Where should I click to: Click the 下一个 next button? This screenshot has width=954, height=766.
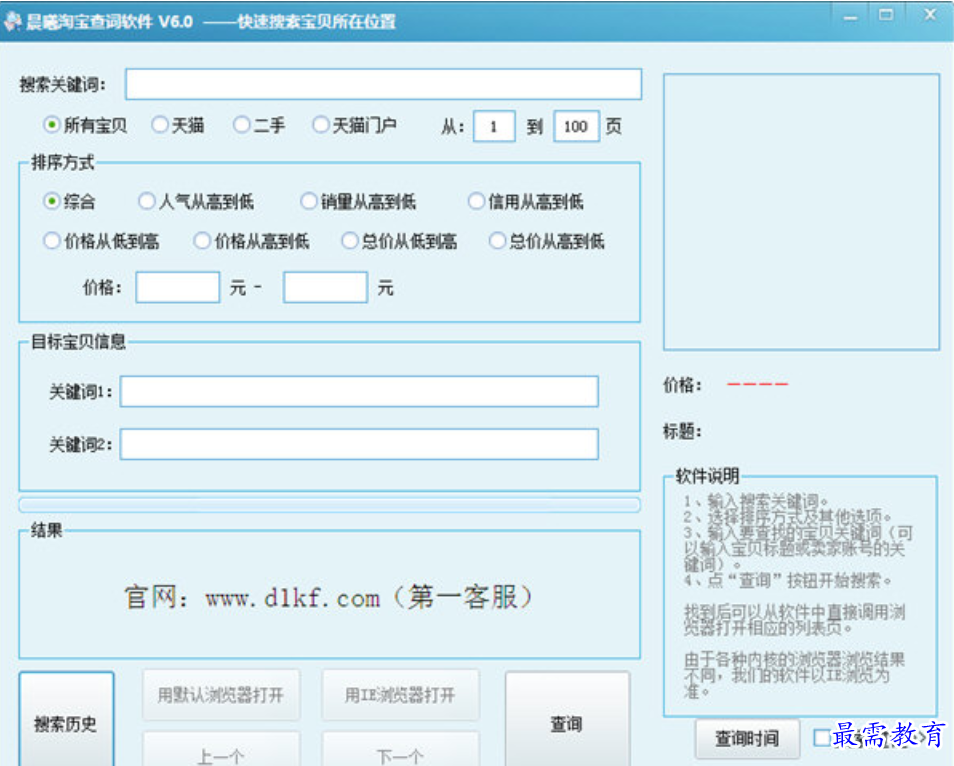point(400,749)
